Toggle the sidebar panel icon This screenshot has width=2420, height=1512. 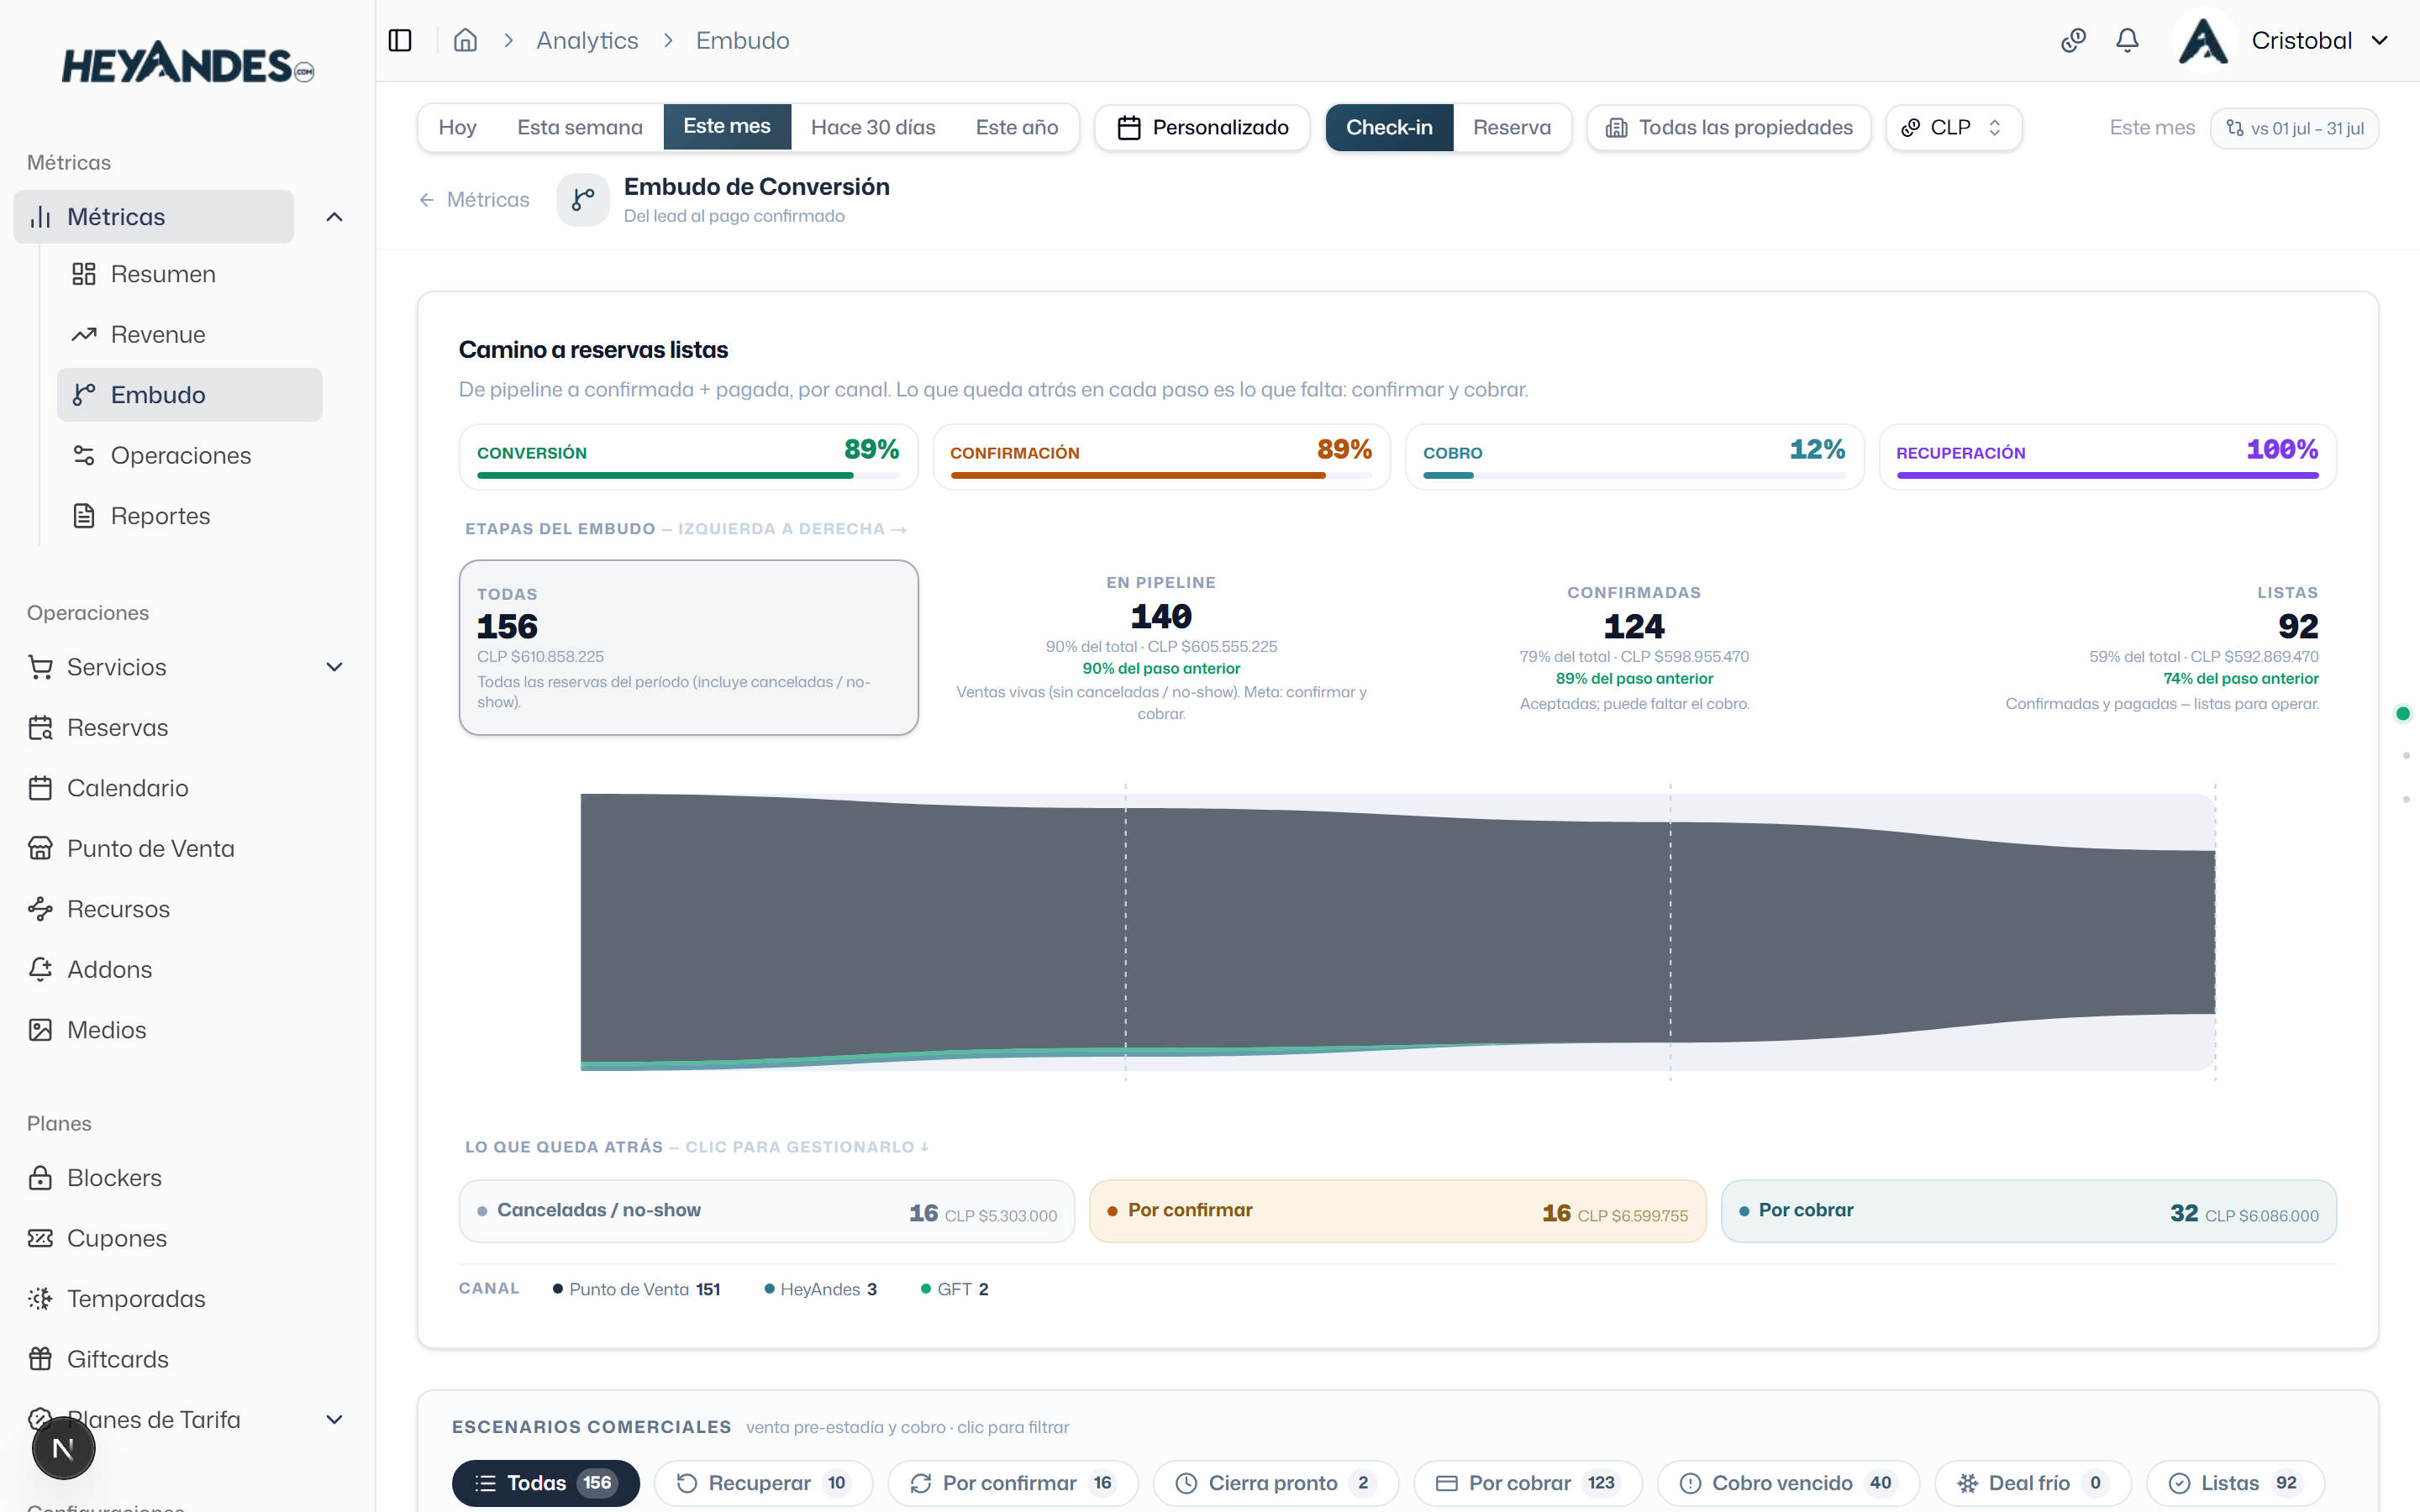[400, 40]
